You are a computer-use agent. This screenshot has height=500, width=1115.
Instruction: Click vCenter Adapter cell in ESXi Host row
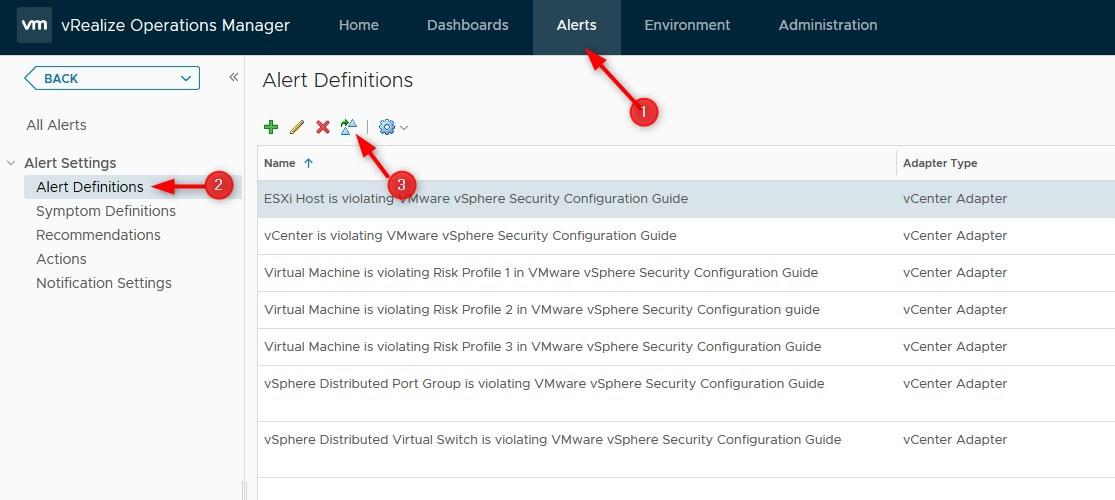click(955, 199)
